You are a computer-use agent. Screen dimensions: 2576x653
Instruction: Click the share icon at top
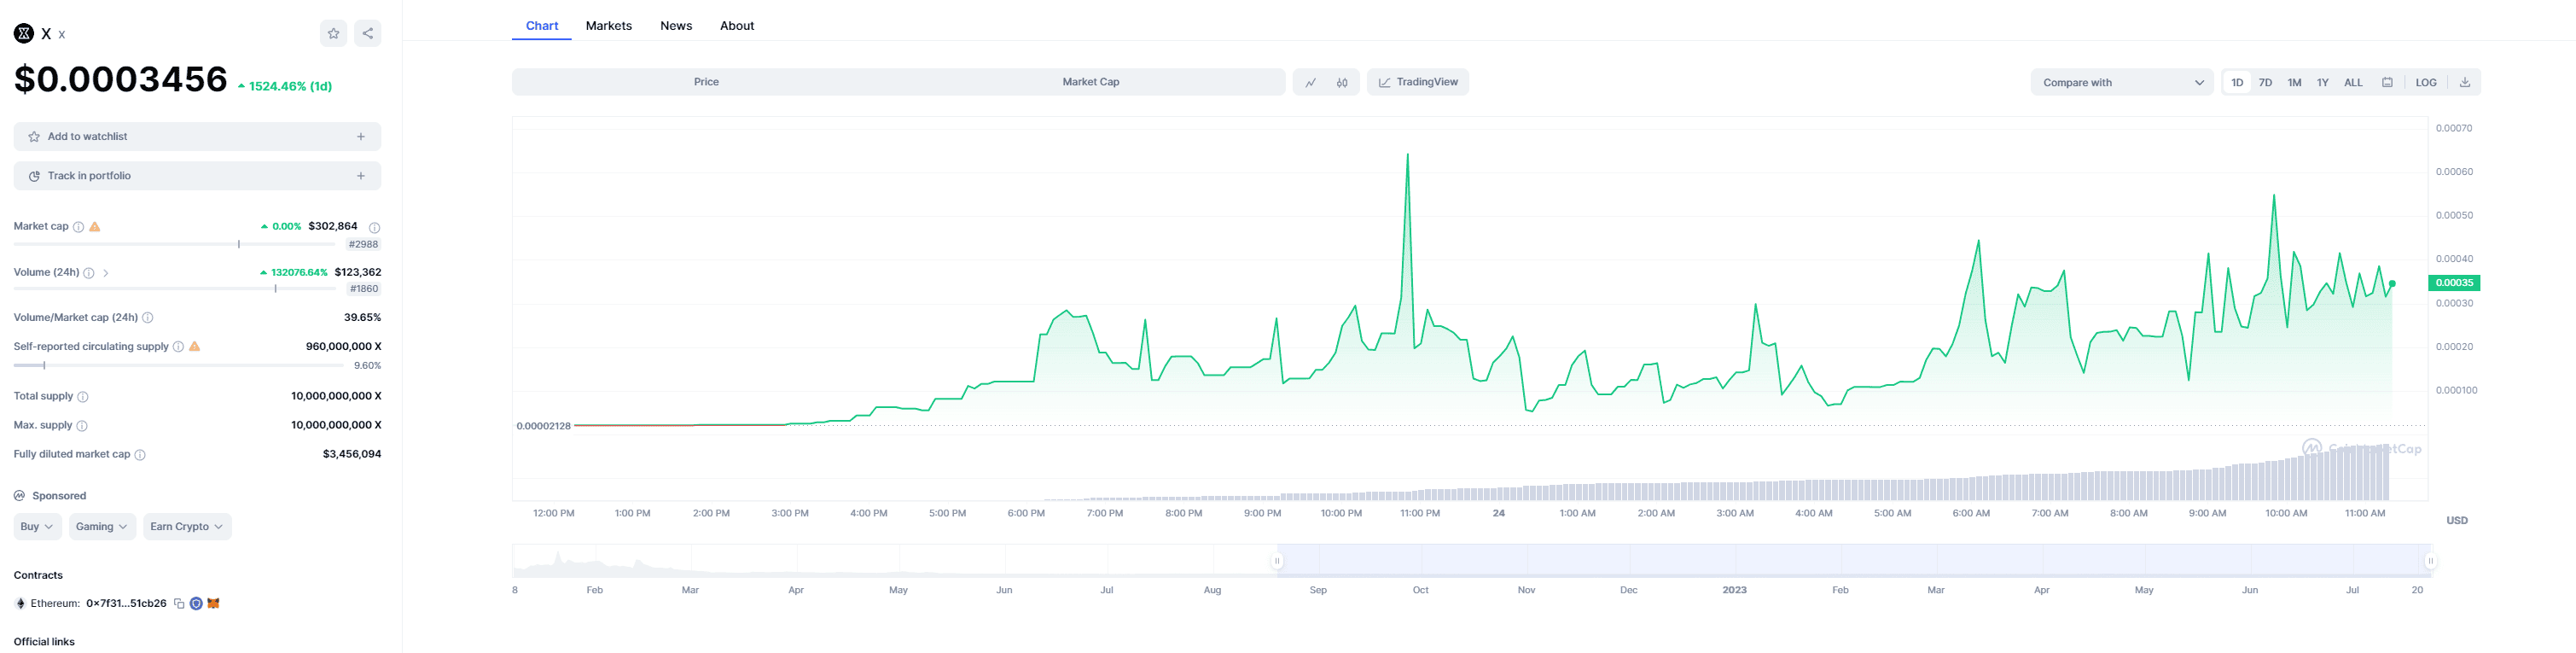368,33
